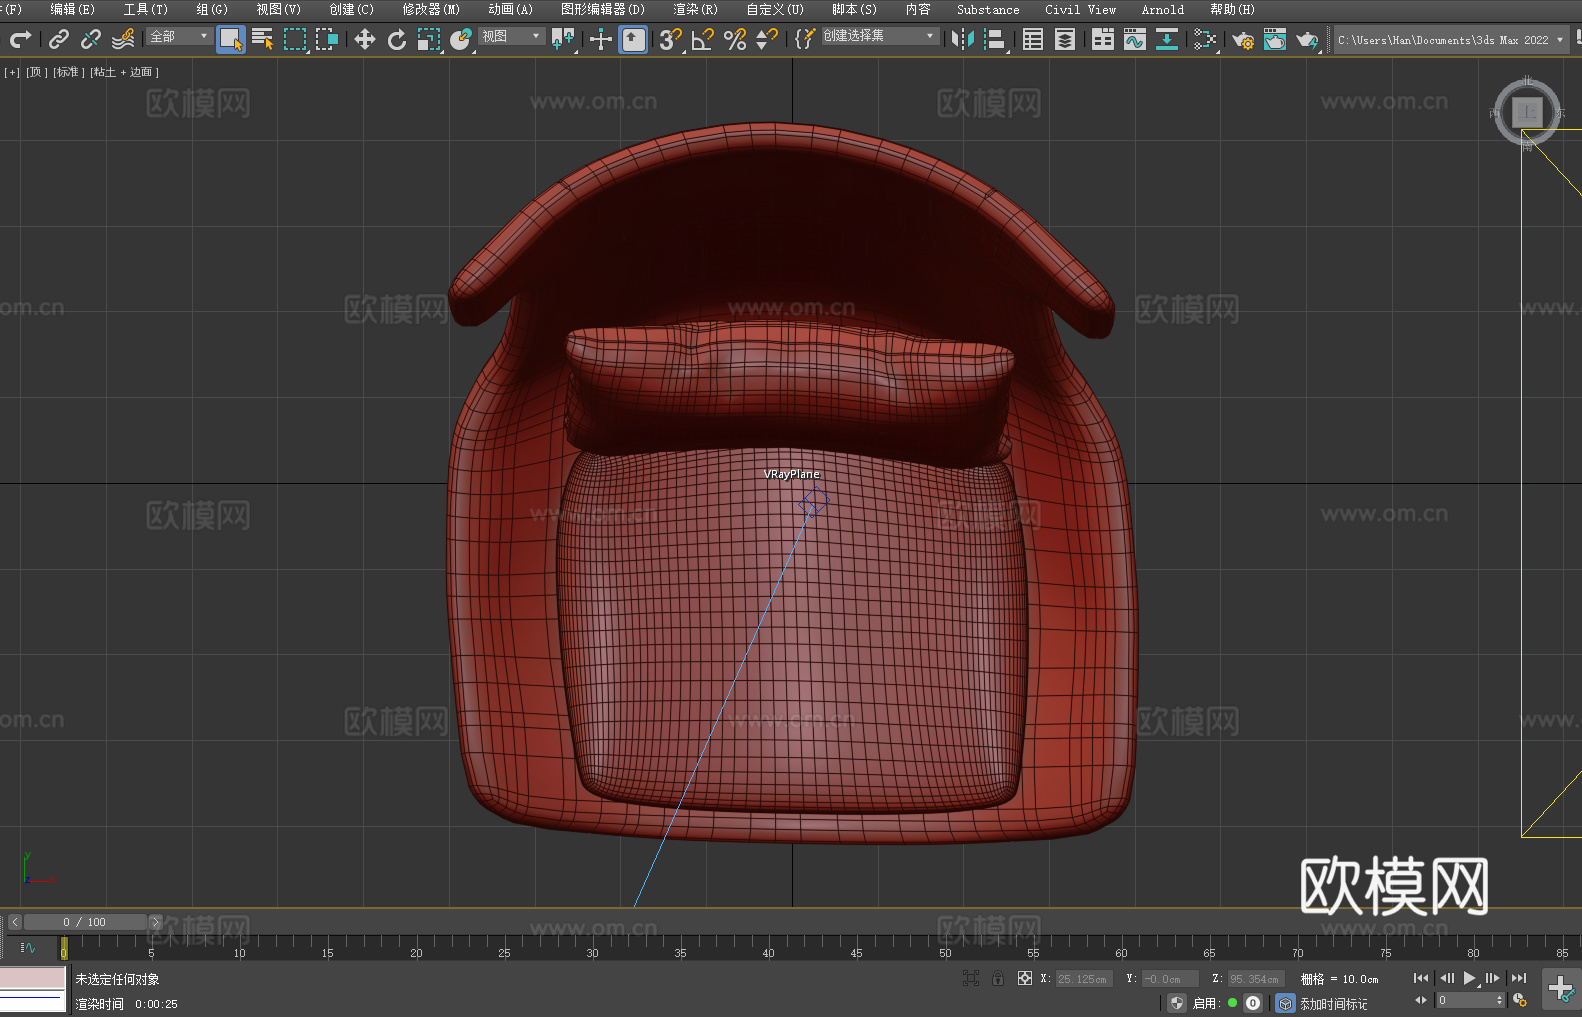The width and height of the screenshot is (1582, 1017).
Task: Toggle Window/Crossing selection mode
Action: point(327,39)
